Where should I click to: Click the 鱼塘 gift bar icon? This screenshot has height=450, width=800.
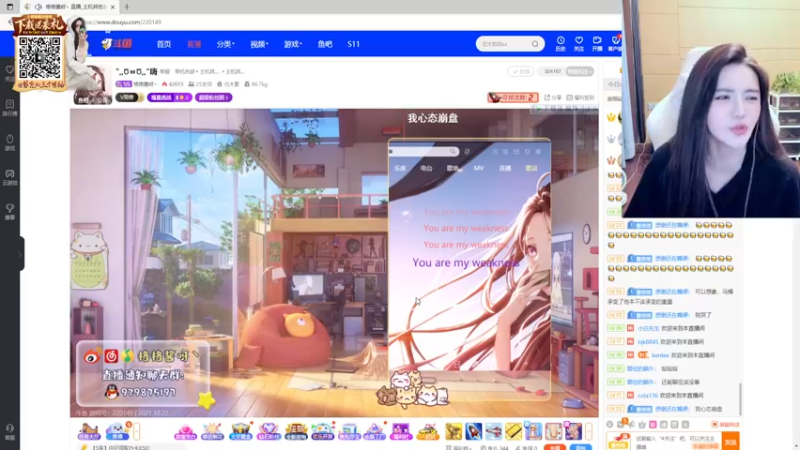(117, 432)
